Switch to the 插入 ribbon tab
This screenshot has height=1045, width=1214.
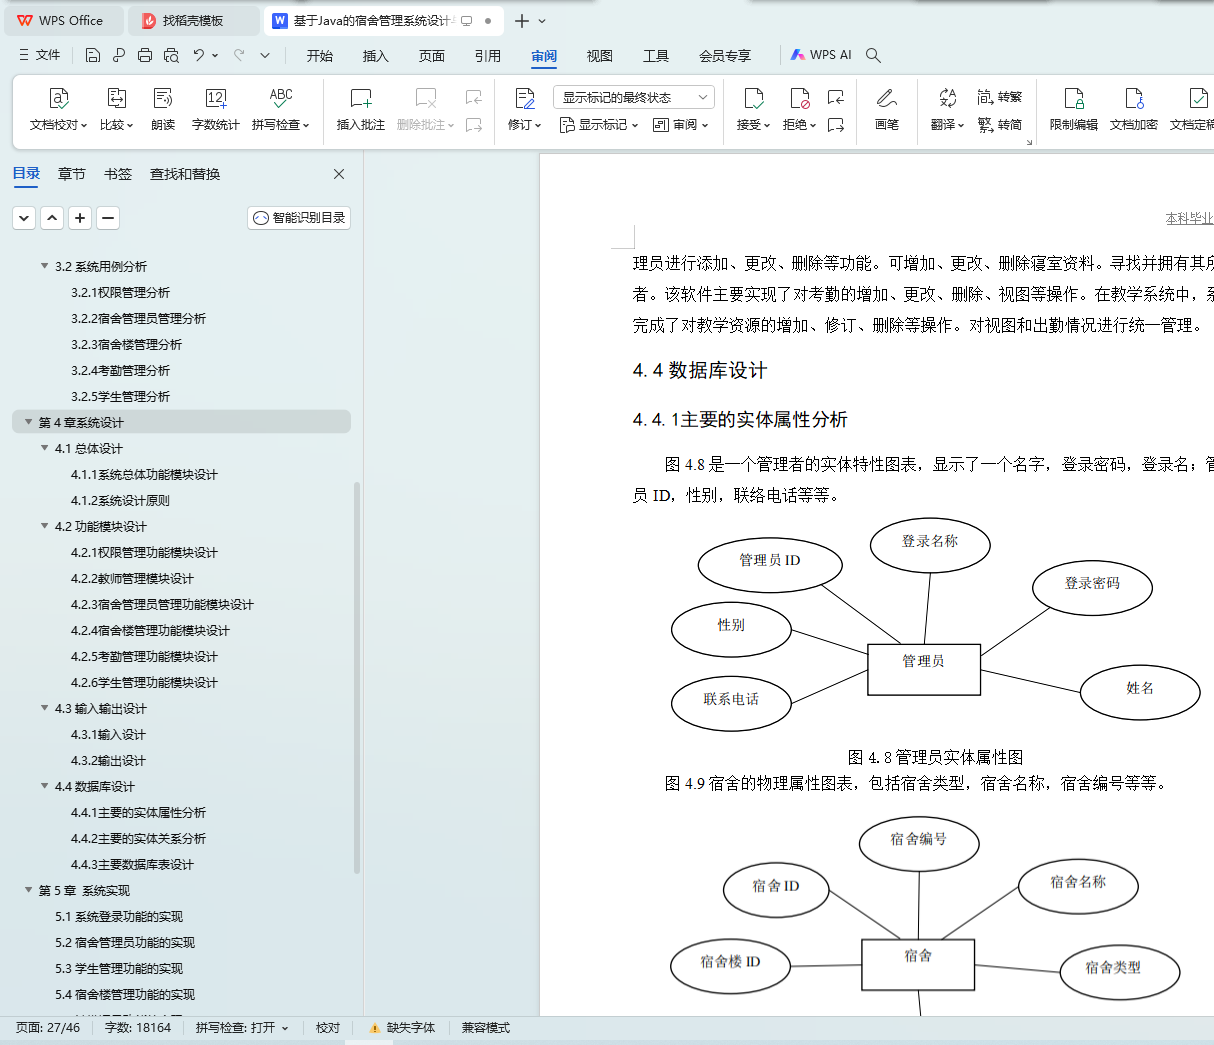point(376,56)
